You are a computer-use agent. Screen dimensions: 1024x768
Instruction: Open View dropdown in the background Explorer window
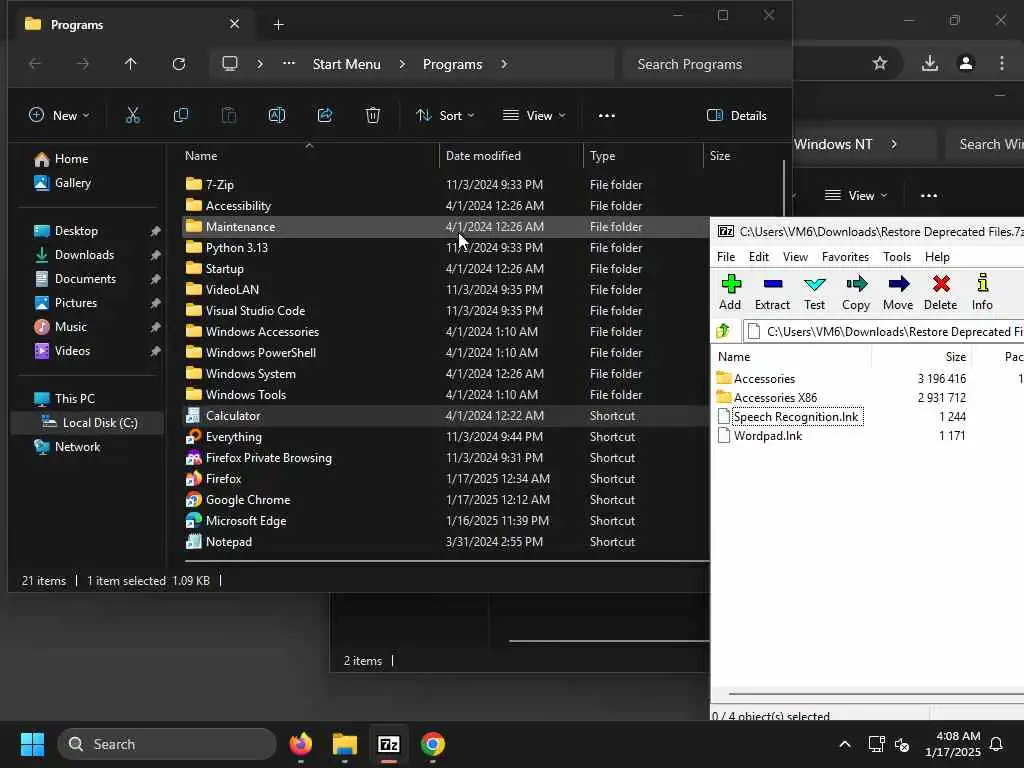pyautogui.click(x=856, y=195)
